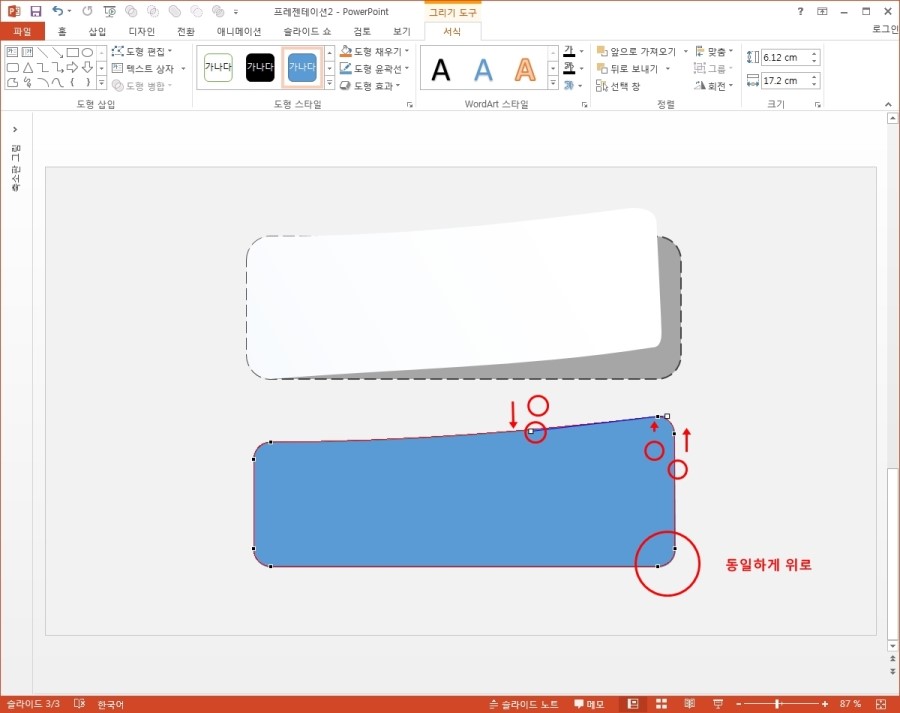Screen dimensions: 900x713
Task: Select the curve shape tool
Action: coord(57,83)
